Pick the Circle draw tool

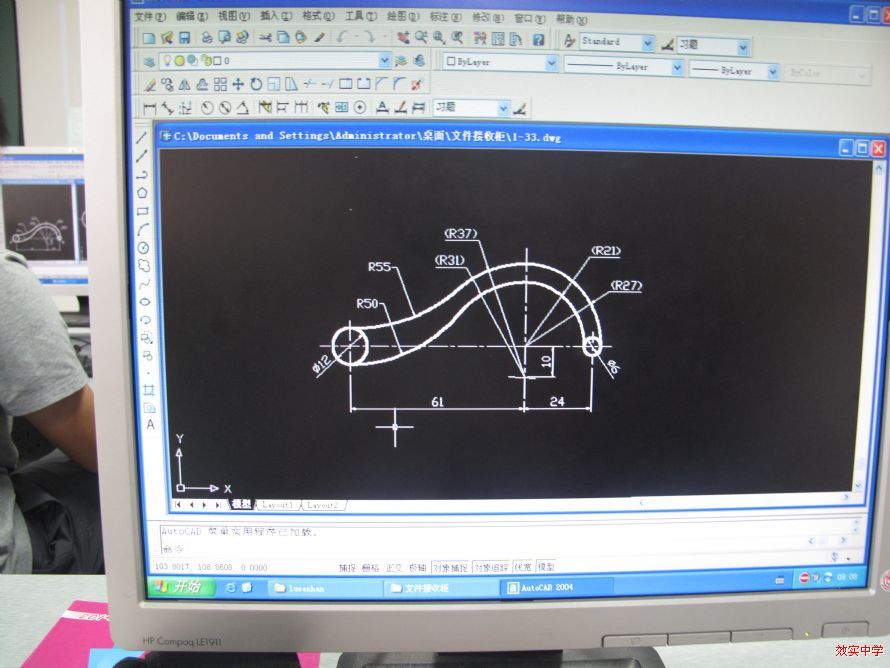pos(143,247)
